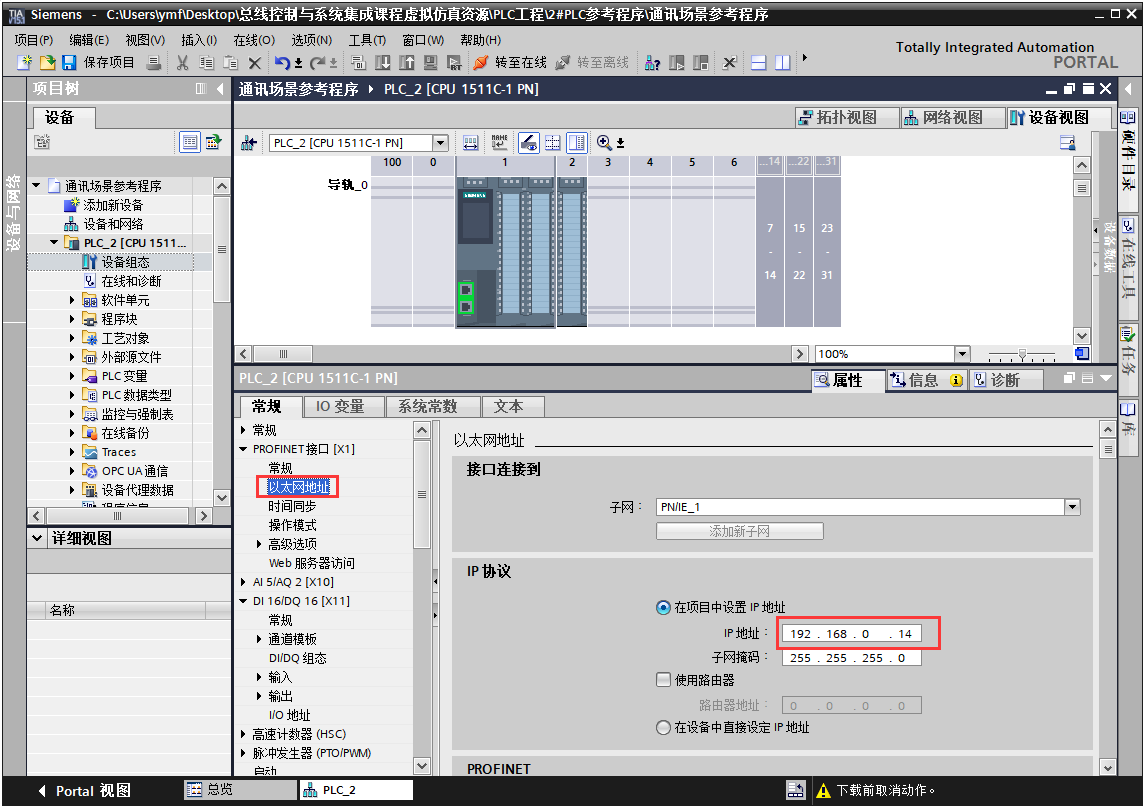Click the device view horizontal scrollbar thumb
This screenshot has width=1145, height=808.
tap(283, 354)
